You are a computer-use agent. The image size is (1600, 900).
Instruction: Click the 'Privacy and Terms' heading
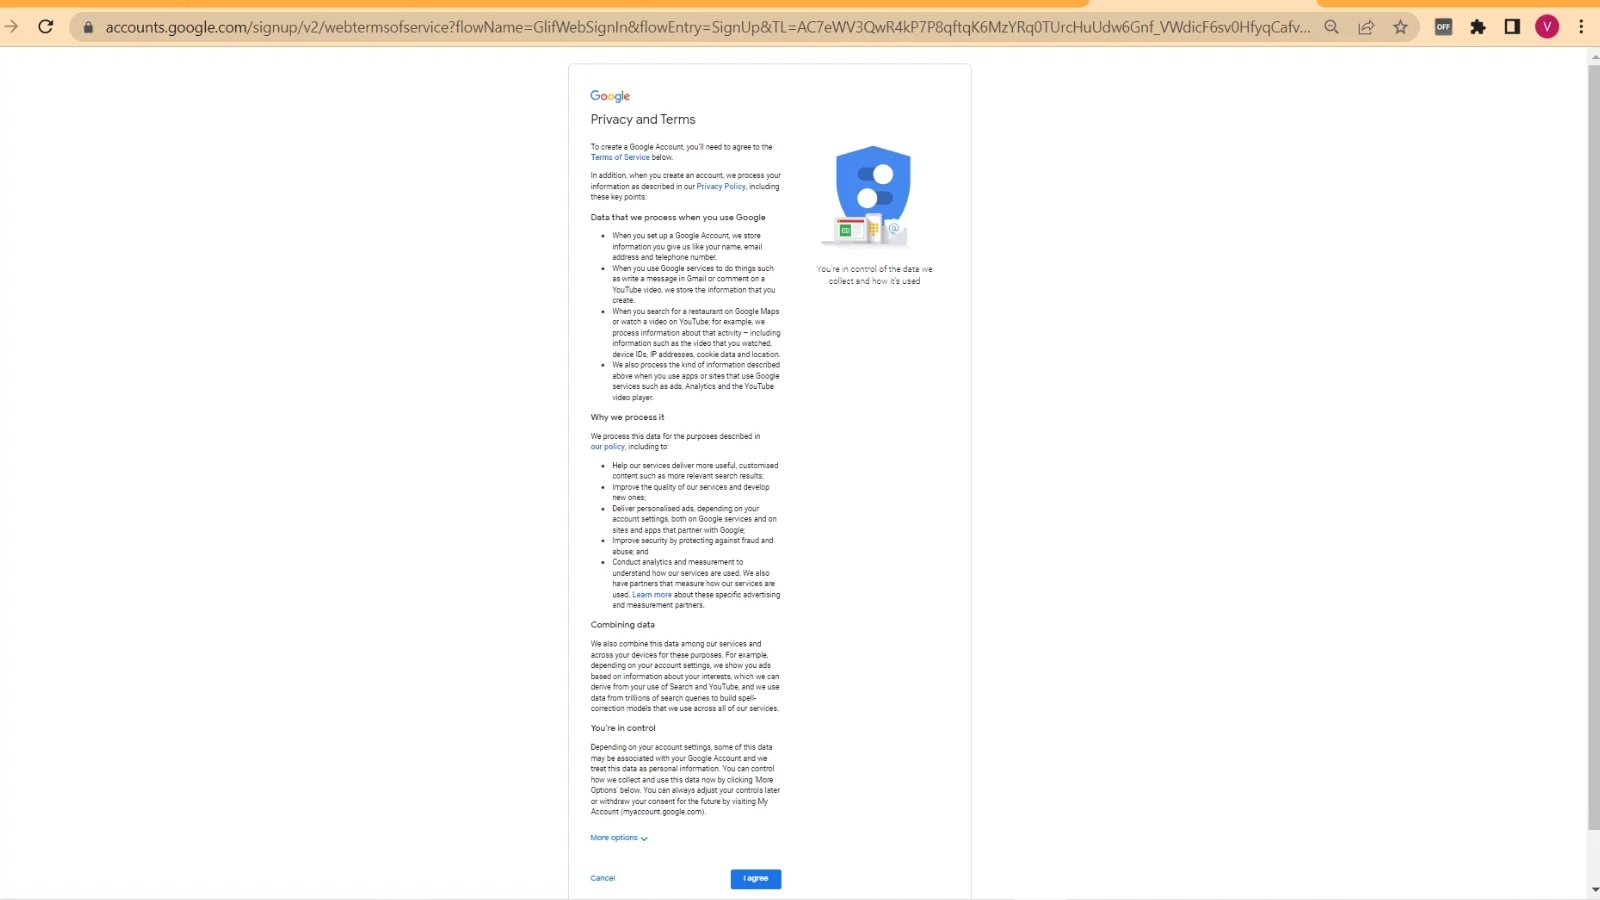coord(643,119)
